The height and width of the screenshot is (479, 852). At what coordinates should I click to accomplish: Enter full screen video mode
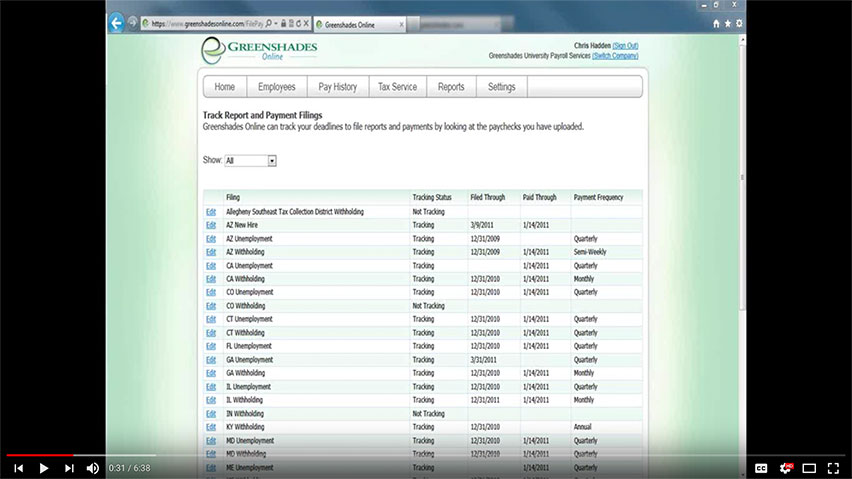[833, 468]
